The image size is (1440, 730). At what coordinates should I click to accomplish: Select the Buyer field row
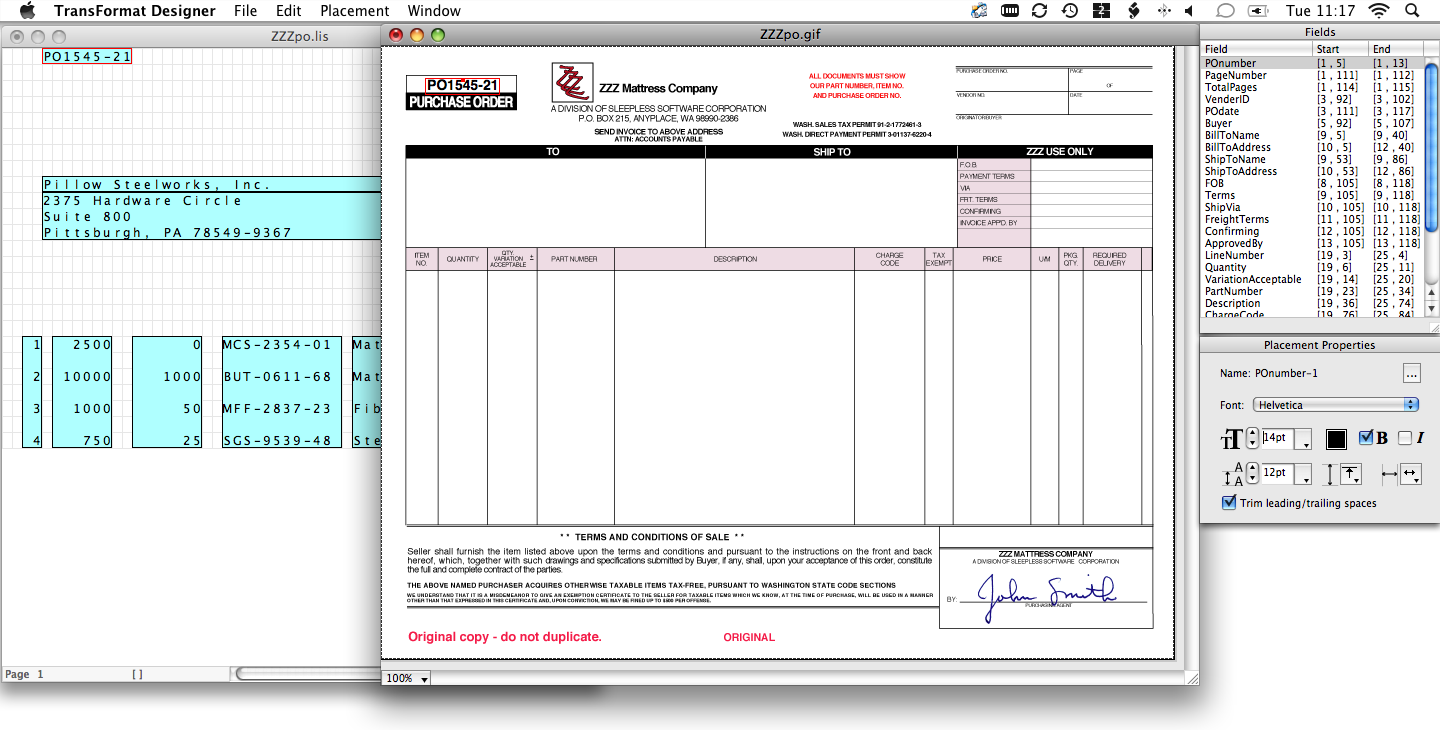point(1312,123)
